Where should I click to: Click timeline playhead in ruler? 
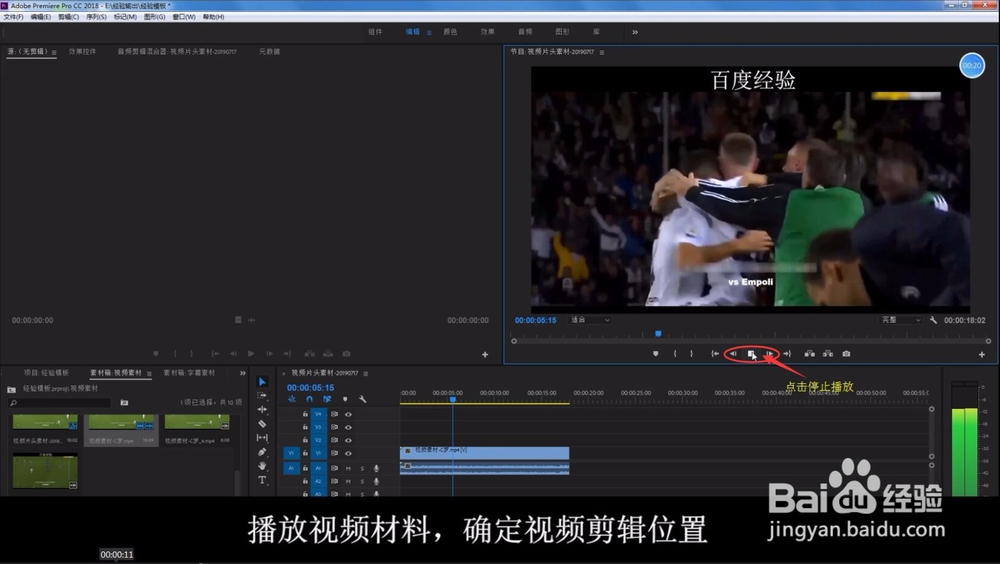(453, 399)
